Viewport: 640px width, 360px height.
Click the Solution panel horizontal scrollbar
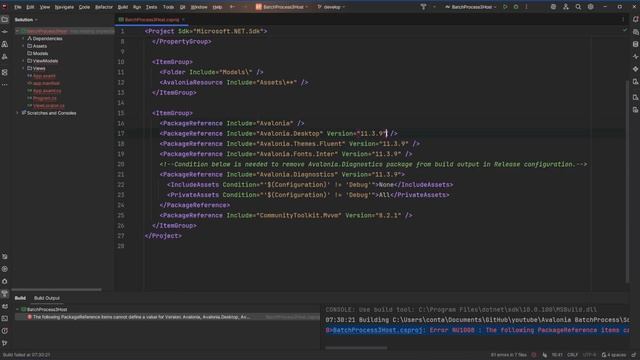[56, 290]
